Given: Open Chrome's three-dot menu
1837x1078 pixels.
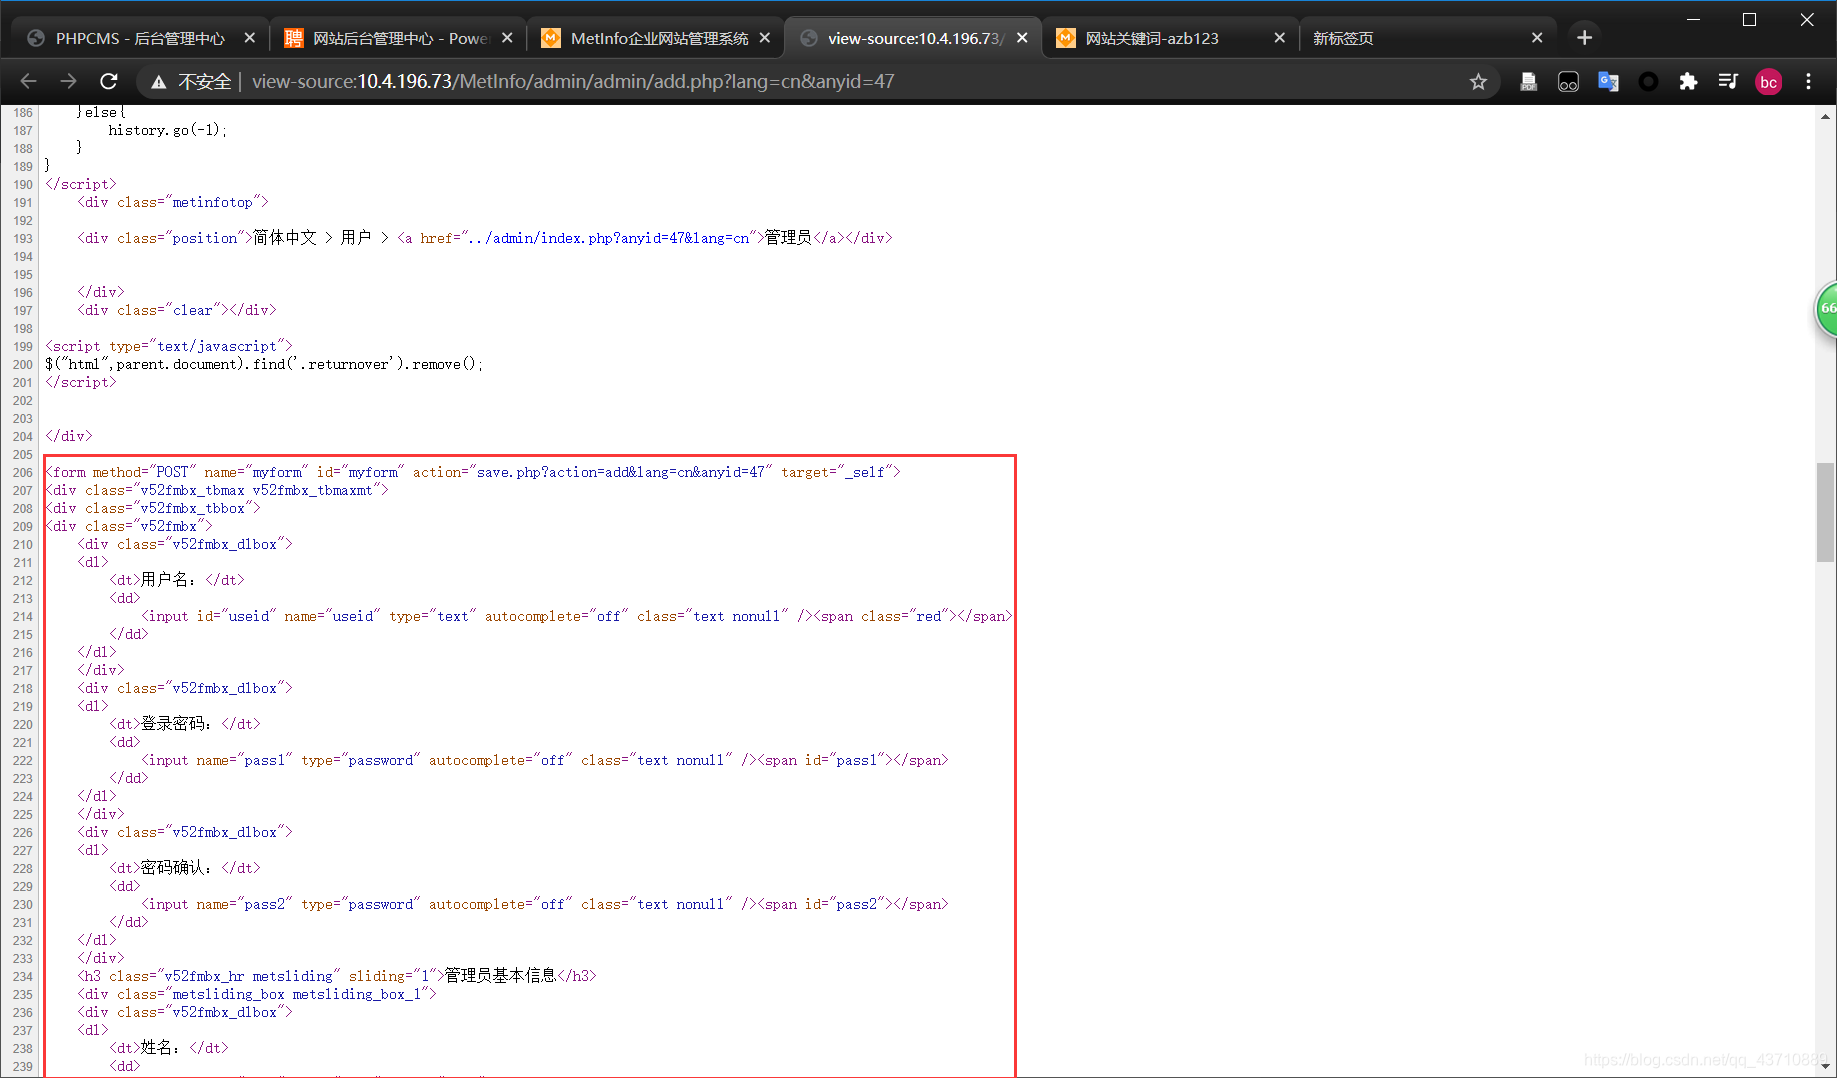Looking at the screenshot, I should 1808,82.
